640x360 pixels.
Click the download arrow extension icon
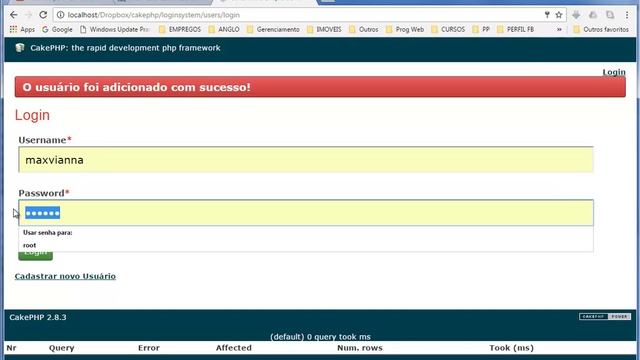coord(576,15)
